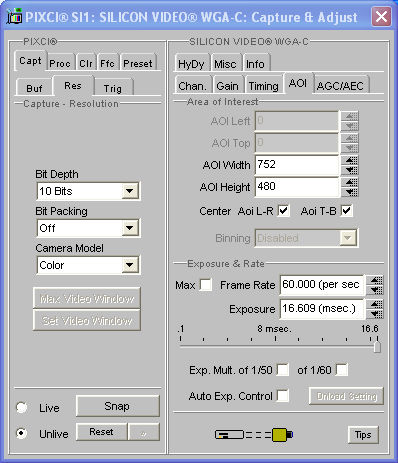
Task: Open the Bit Depth dropdown
Action: coord(130,191)
